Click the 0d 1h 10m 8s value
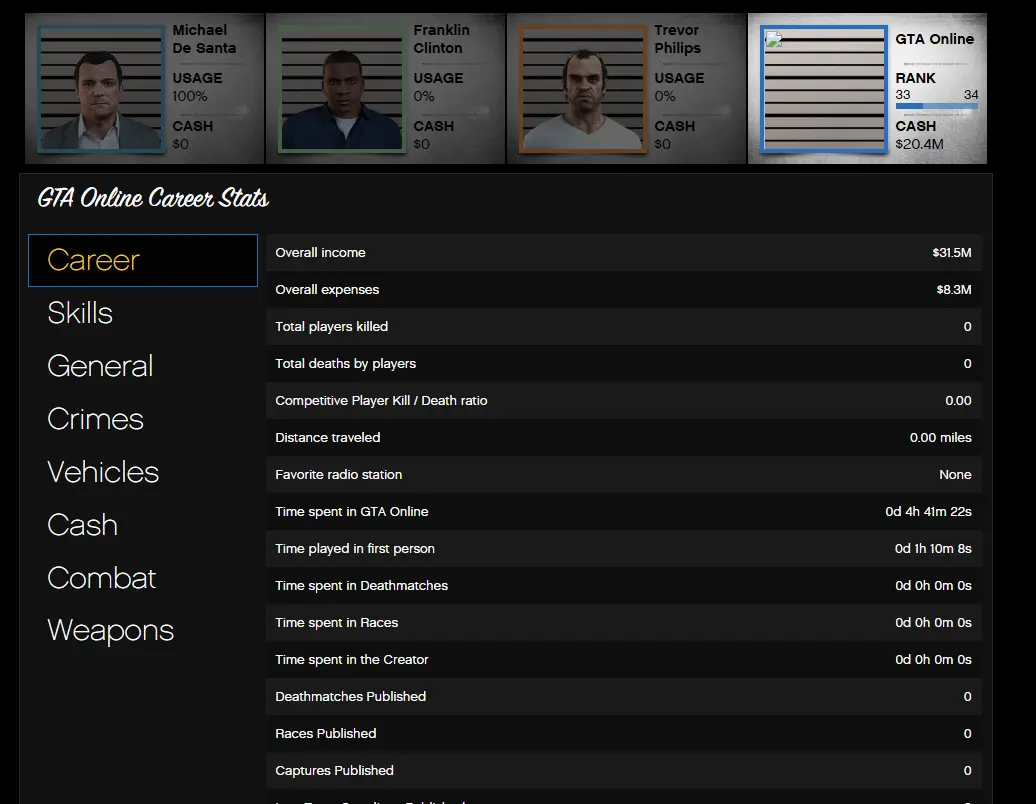1036x804 pixels. pyautogui.click(x=933, y=548)
